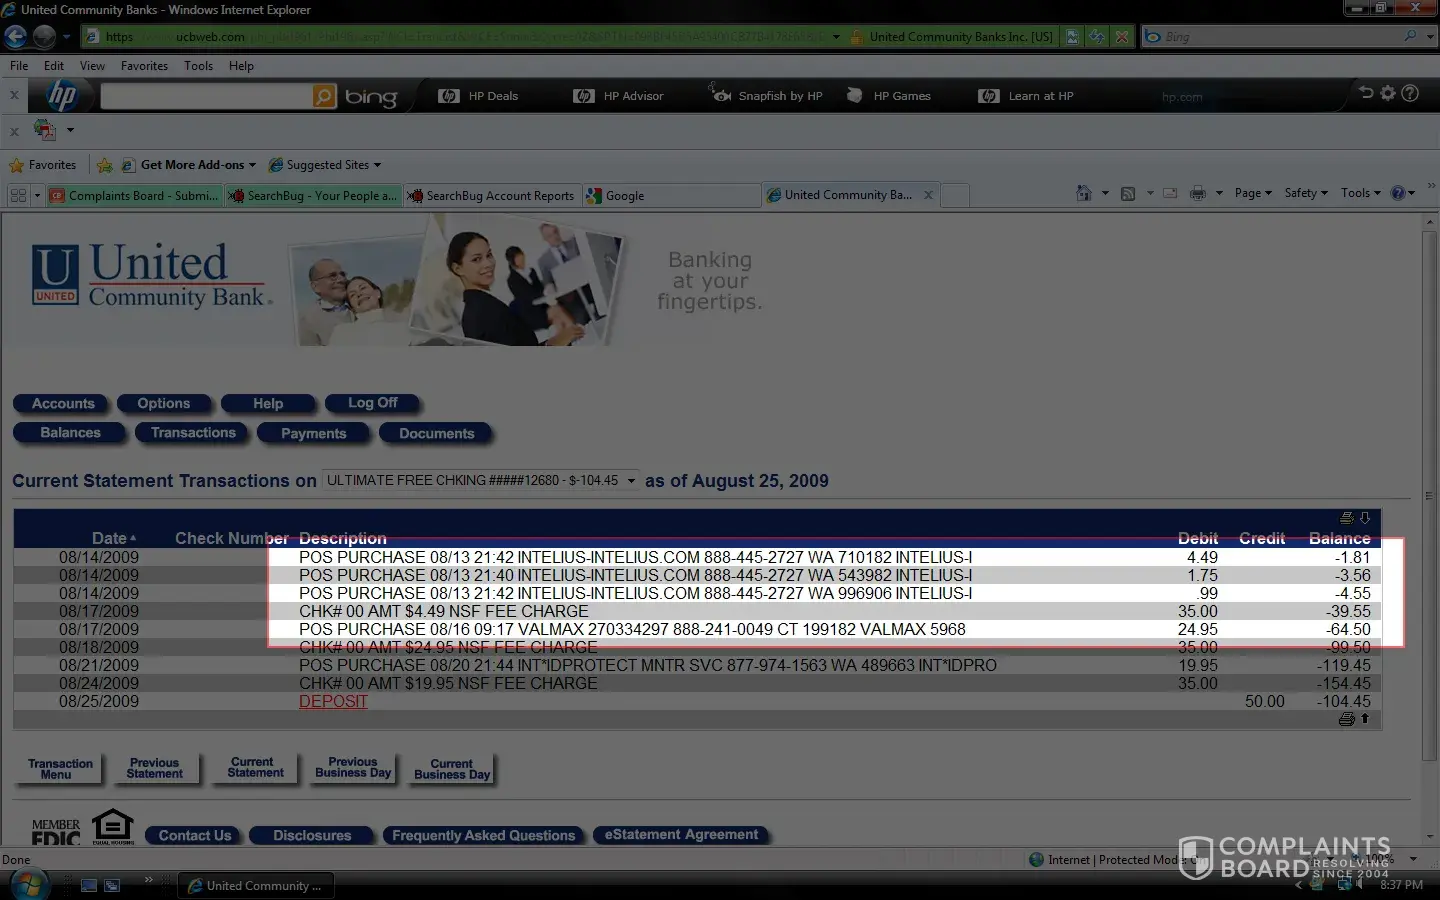This screenshot has height=900, width=1440.
Task: Open the Favorites menu in menu bar
Action: (x=144, y=66)
